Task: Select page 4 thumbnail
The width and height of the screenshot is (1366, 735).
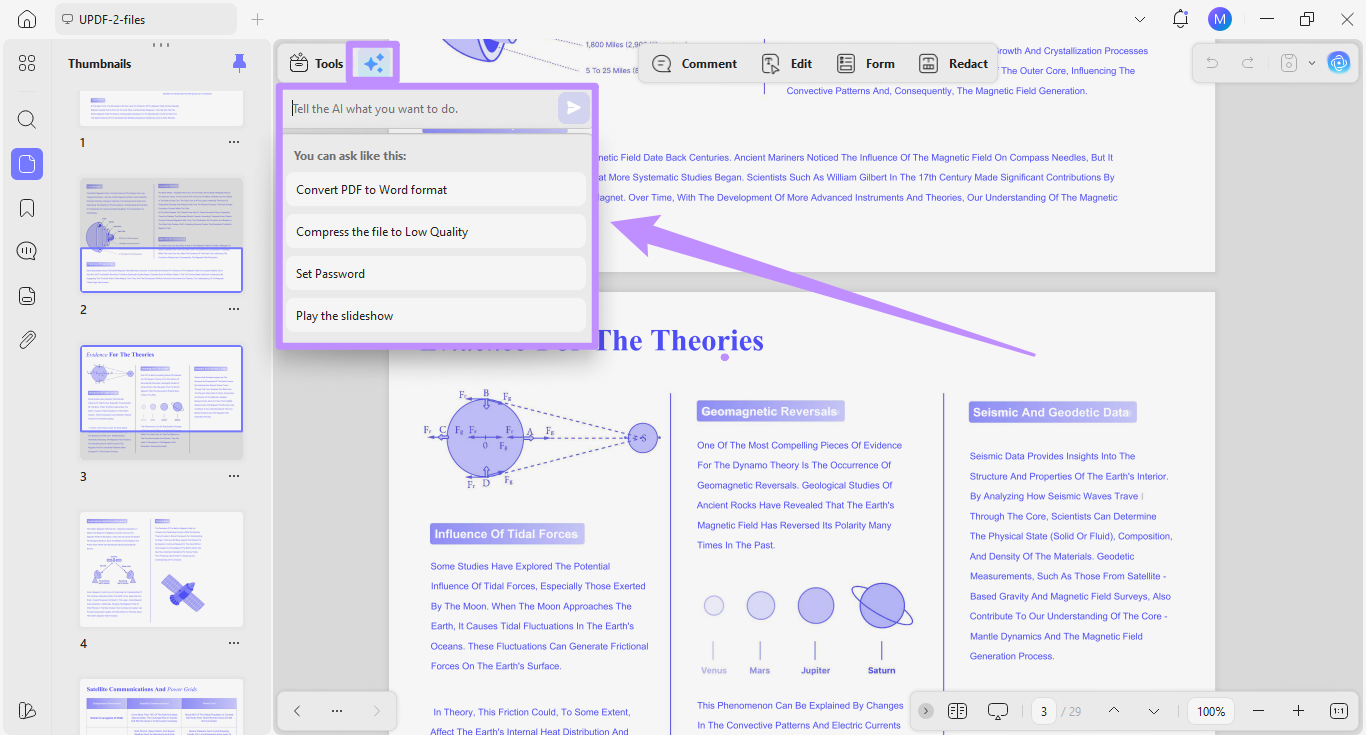Action: (161, 569)
